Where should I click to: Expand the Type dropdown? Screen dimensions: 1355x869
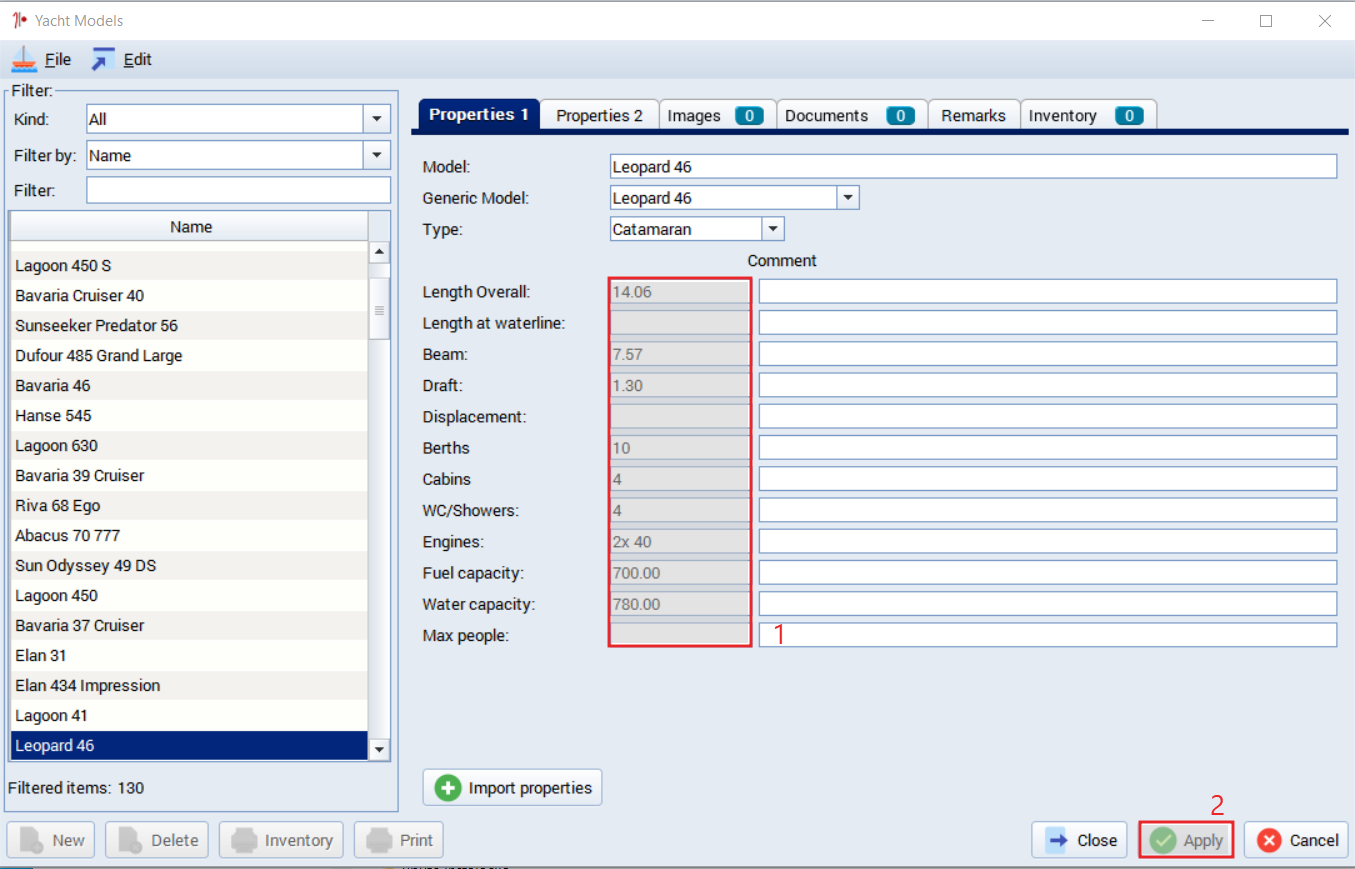pyautogui.click(x=773, y=229)
